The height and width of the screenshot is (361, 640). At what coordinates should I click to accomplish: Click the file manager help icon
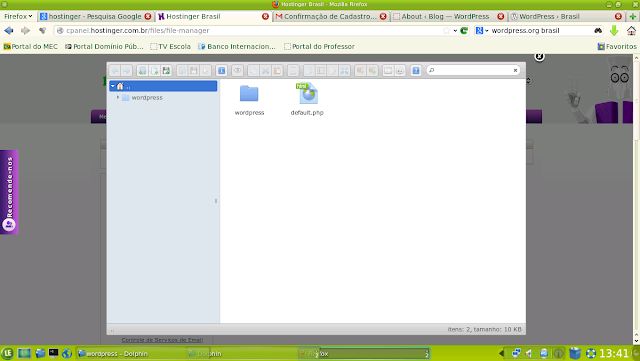[x=416, y=71]
